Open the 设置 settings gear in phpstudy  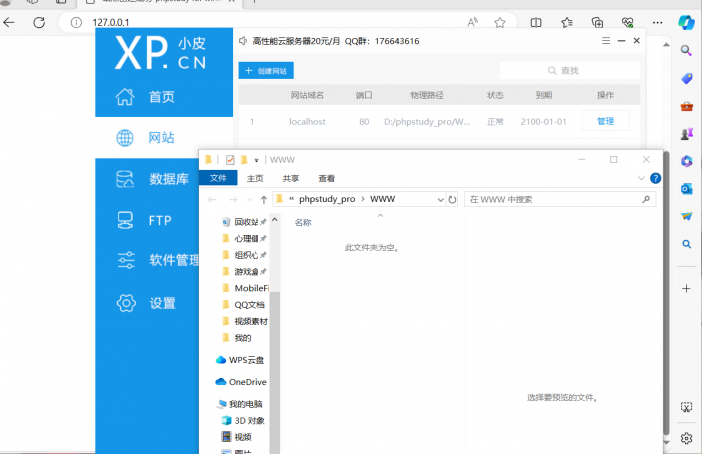(x=126, y=303)
